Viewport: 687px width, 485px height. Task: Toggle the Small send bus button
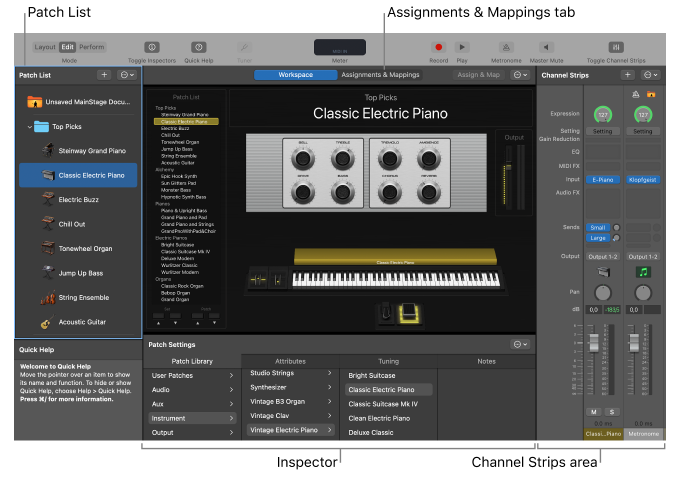point(598,227)
